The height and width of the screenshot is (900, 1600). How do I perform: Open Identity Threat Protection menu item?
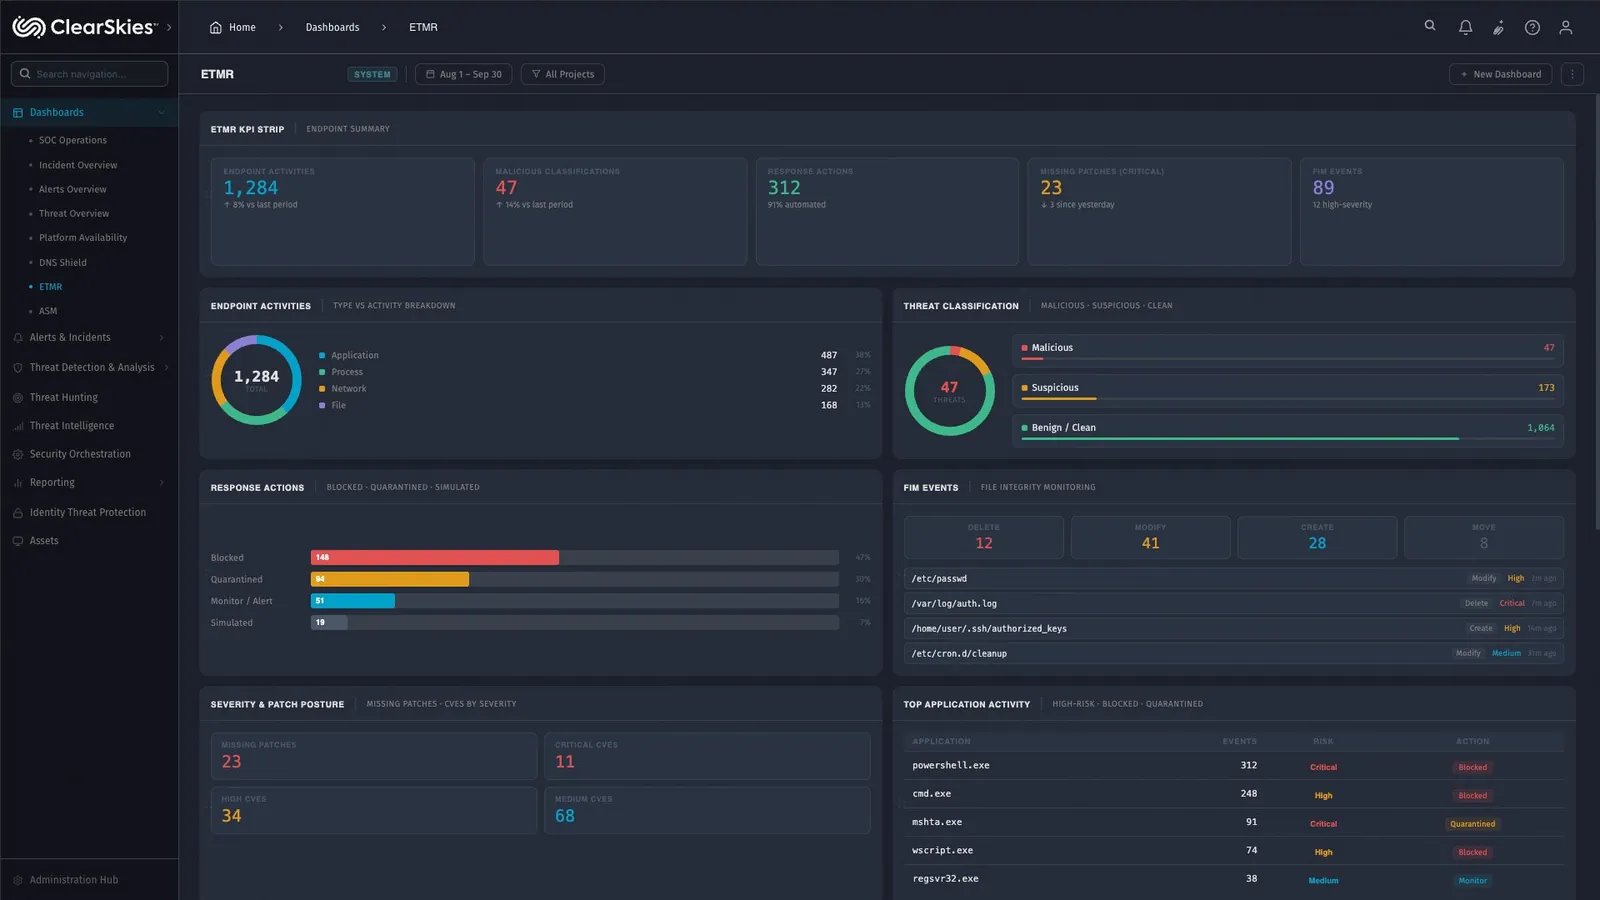(x=89, y=513)
